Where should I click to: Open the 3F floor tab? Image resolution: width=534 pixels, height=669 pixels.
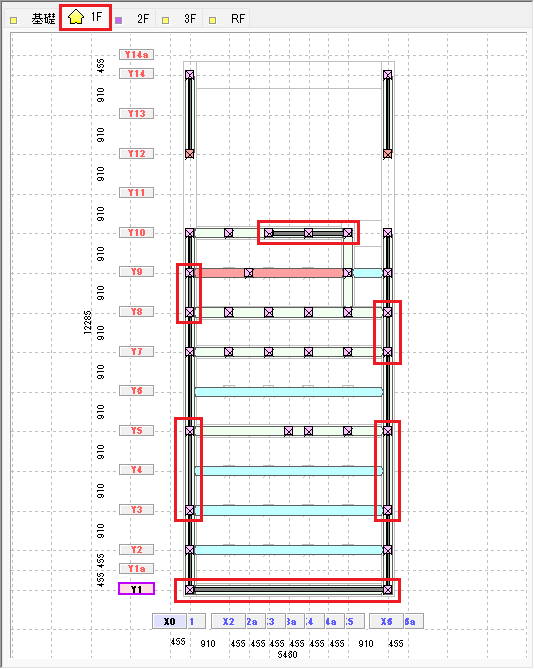point(180,19)
